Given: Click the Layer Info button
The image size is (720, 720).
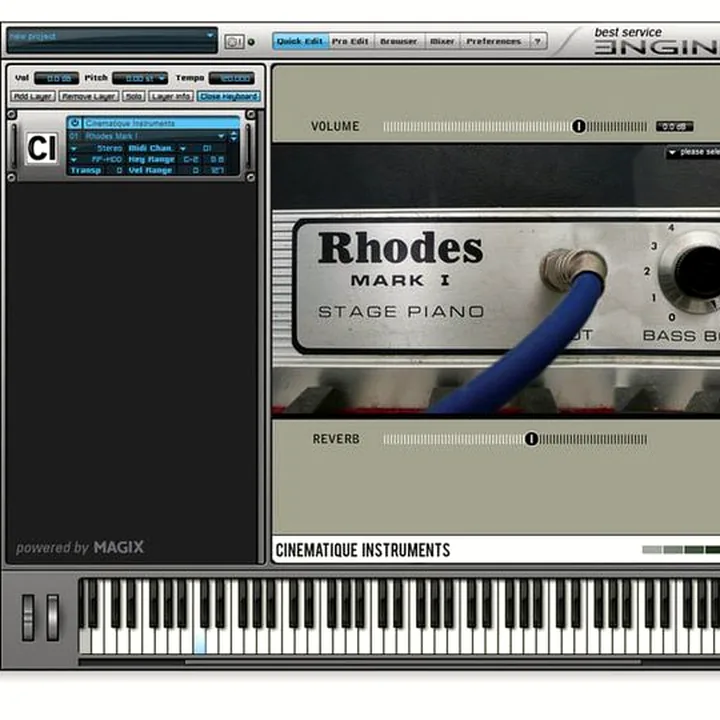Looking at the screenshot, I should click(x=171, y=96).
